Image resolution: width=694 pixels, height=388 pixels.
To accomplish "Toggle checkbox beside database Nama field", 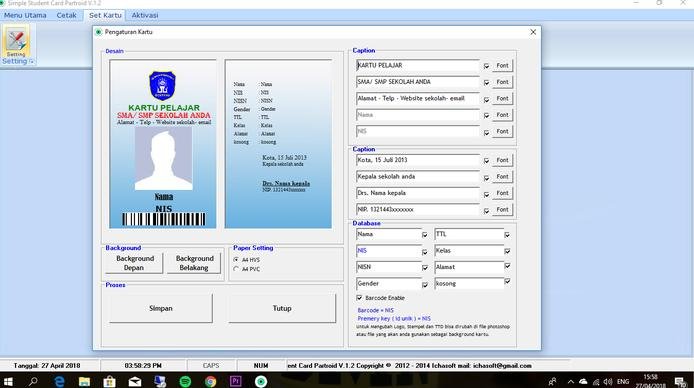I will [424, 235].
